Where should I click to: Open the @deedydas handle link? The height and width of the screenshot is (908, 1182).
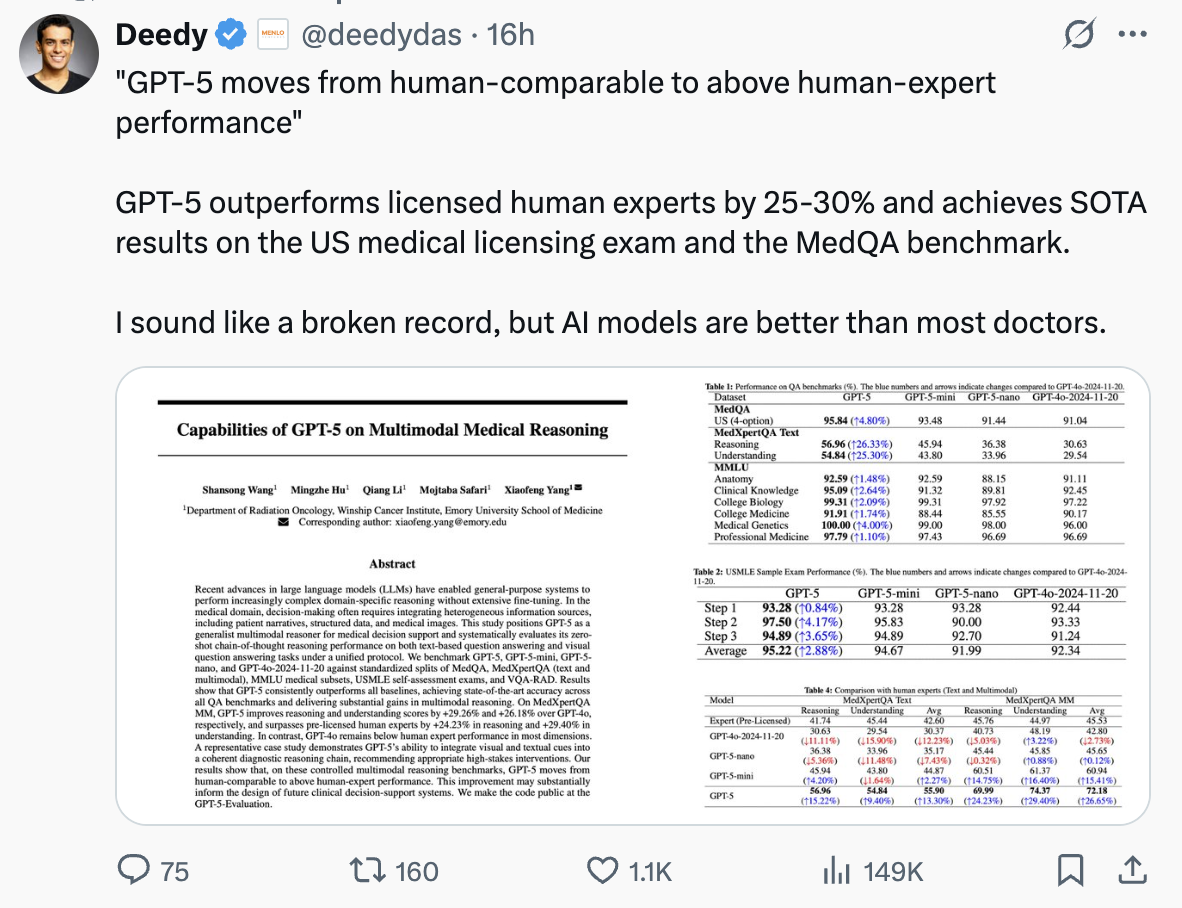(381, 35)
